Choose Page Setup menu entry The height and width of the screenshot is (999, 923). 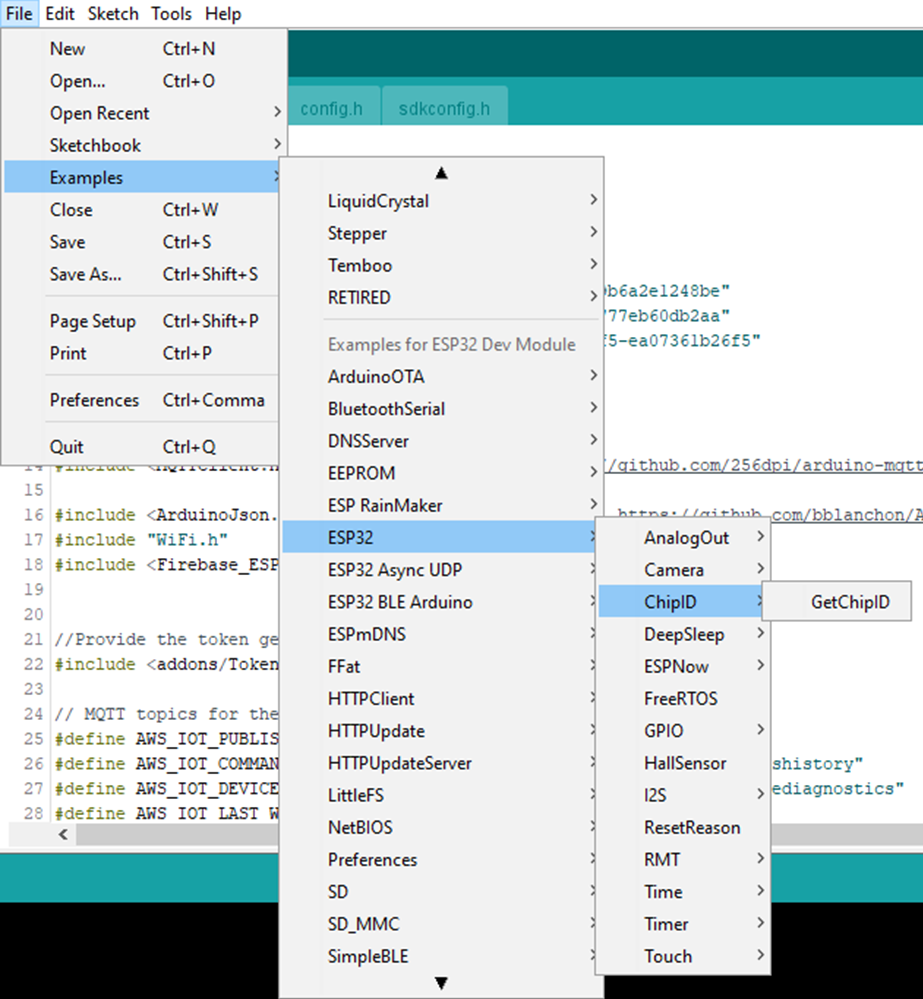pos(143,321)
